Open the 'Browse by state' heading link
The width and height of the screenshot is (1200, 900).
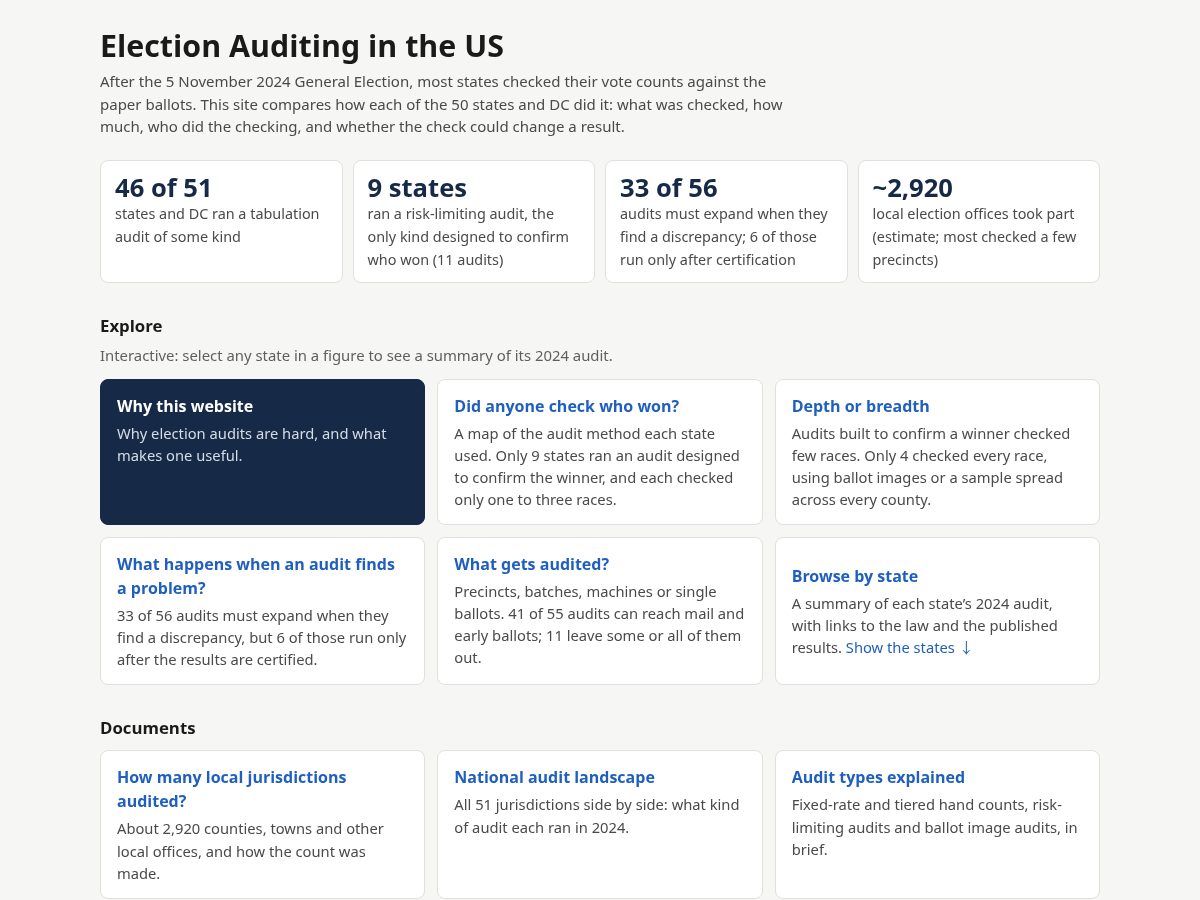[854, 576]
